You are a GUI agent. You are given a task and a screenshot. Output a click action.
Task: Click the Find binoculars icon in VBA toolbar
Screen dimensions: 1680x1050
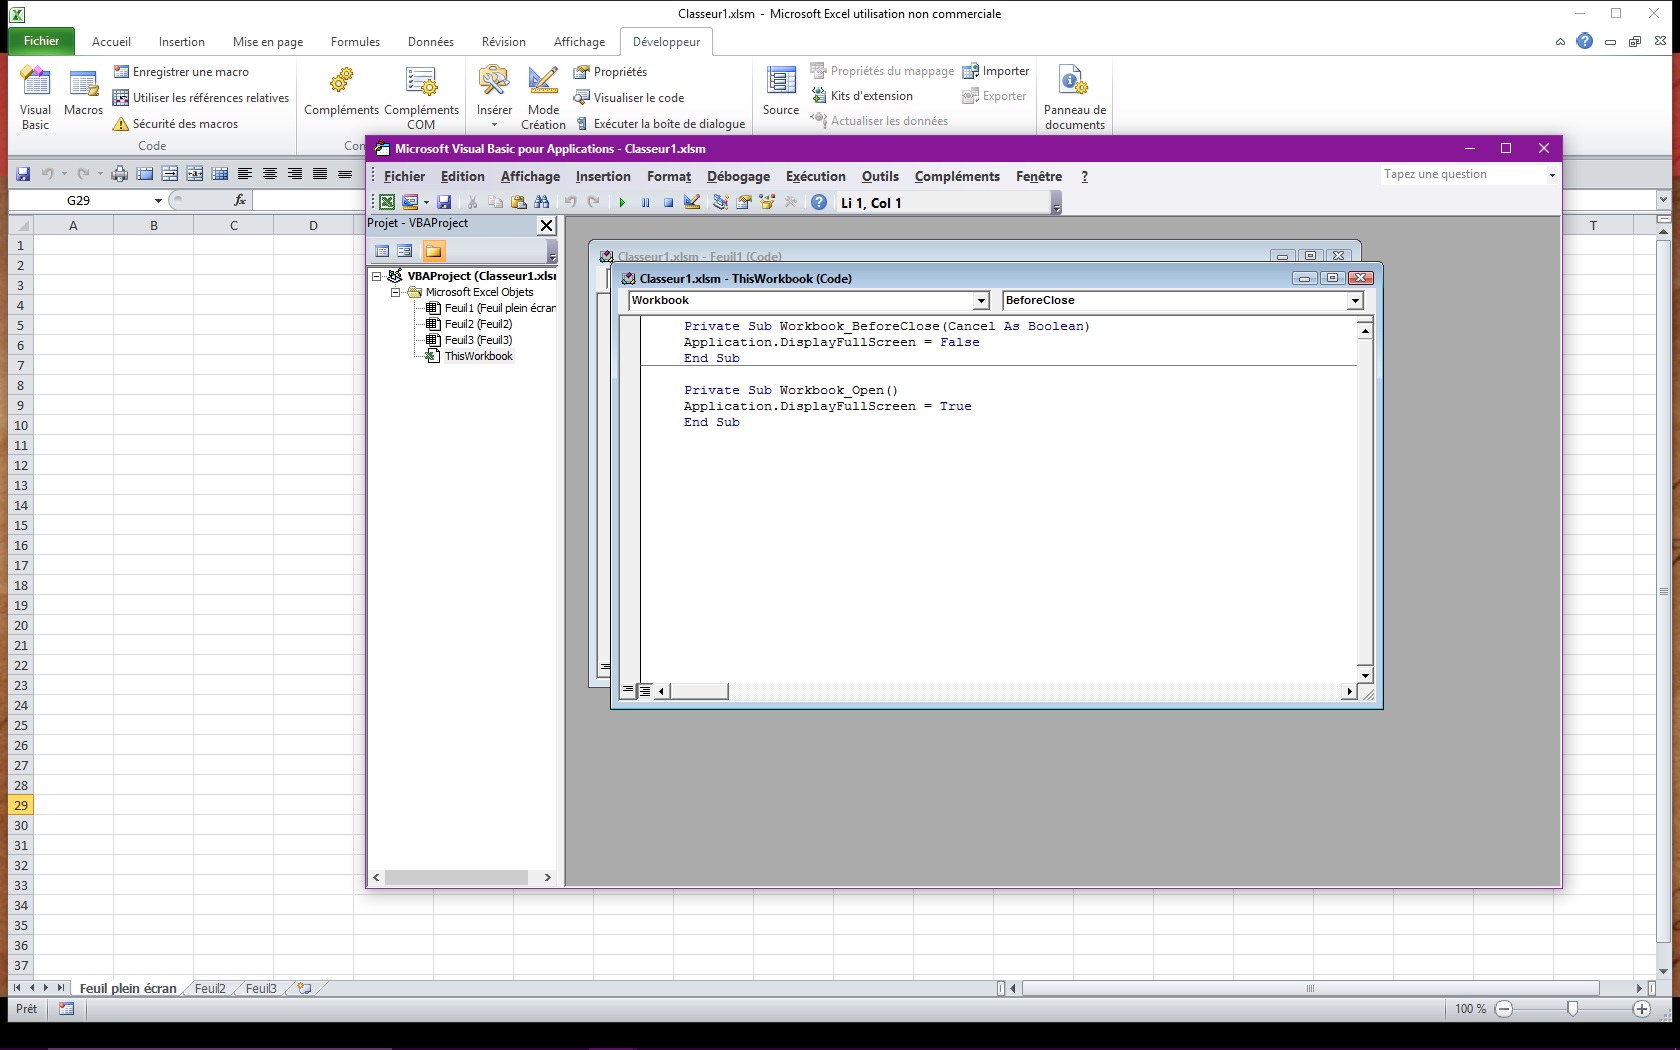tap(542, 202)
